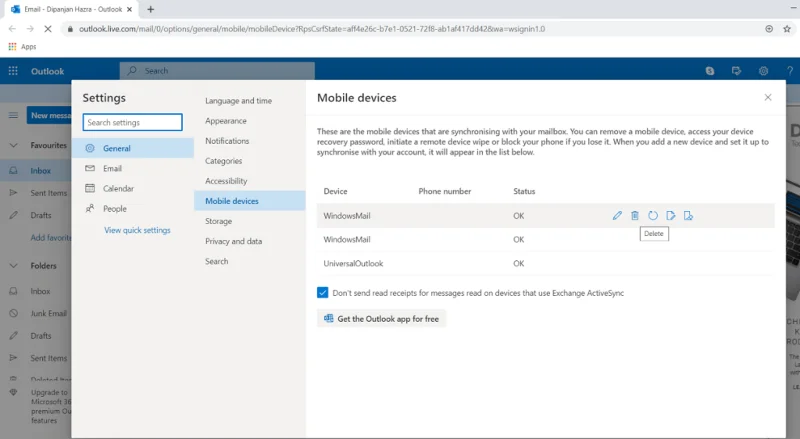
Task: Click the Search settings input field
Action: 132,122
